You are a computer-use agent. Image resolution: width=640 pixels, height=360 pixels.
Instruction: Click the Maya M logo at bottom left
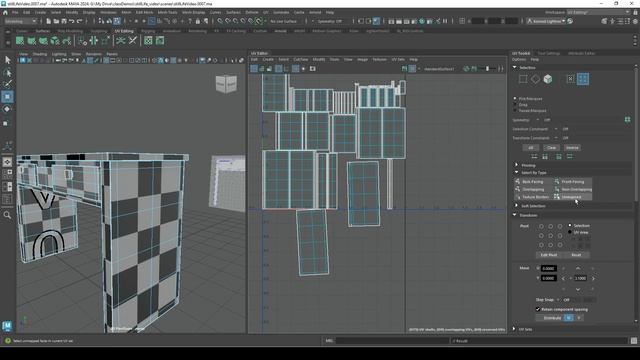point(7,326)
